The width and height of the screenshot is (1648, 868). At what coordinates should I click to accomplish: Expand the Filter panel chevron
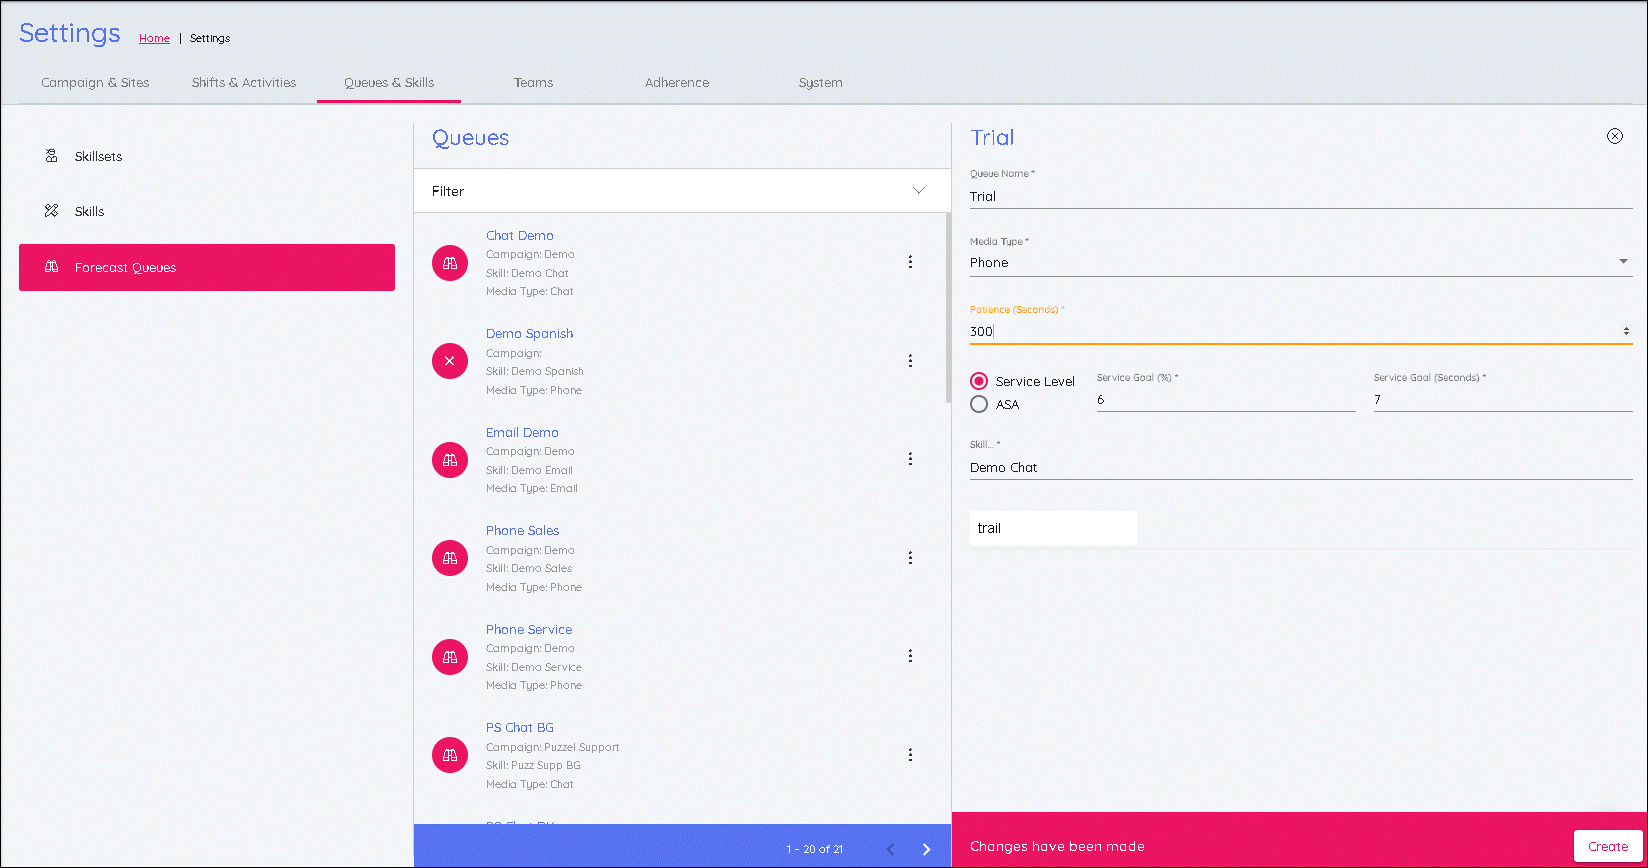(x=918, y=191)
